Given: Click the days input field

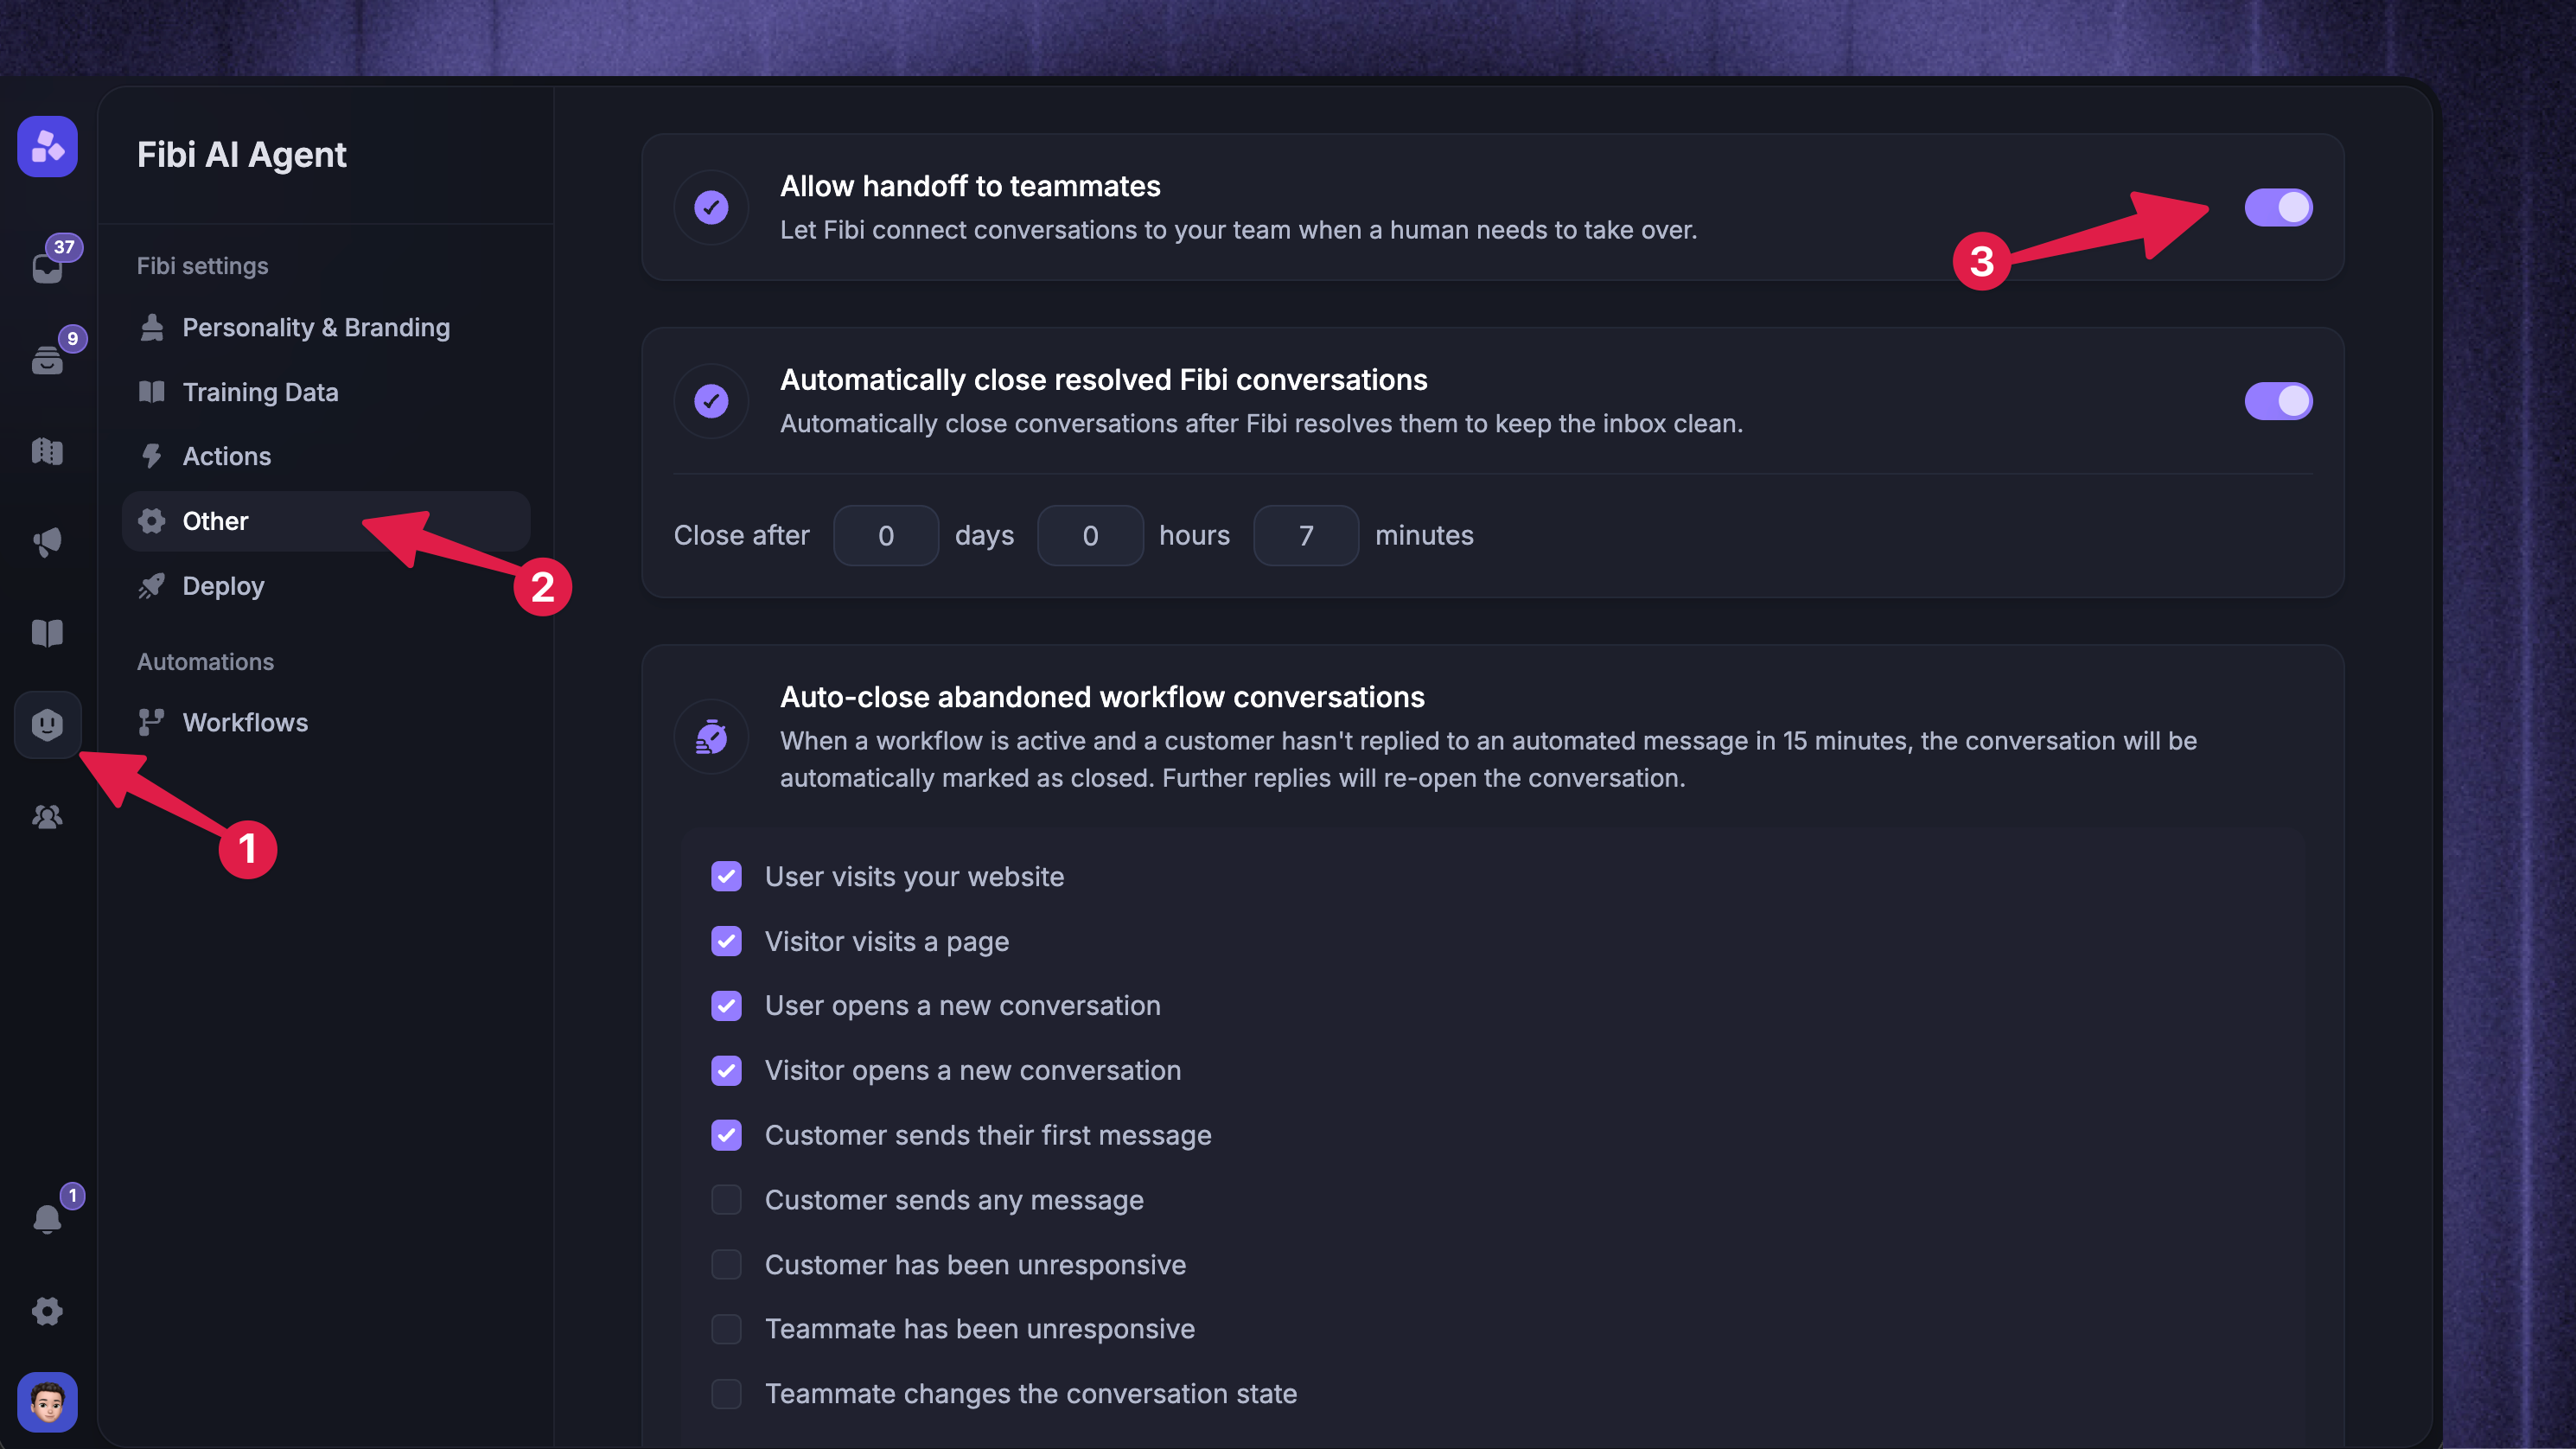Looking at the screenshot, I should click(x=886, y=536).
